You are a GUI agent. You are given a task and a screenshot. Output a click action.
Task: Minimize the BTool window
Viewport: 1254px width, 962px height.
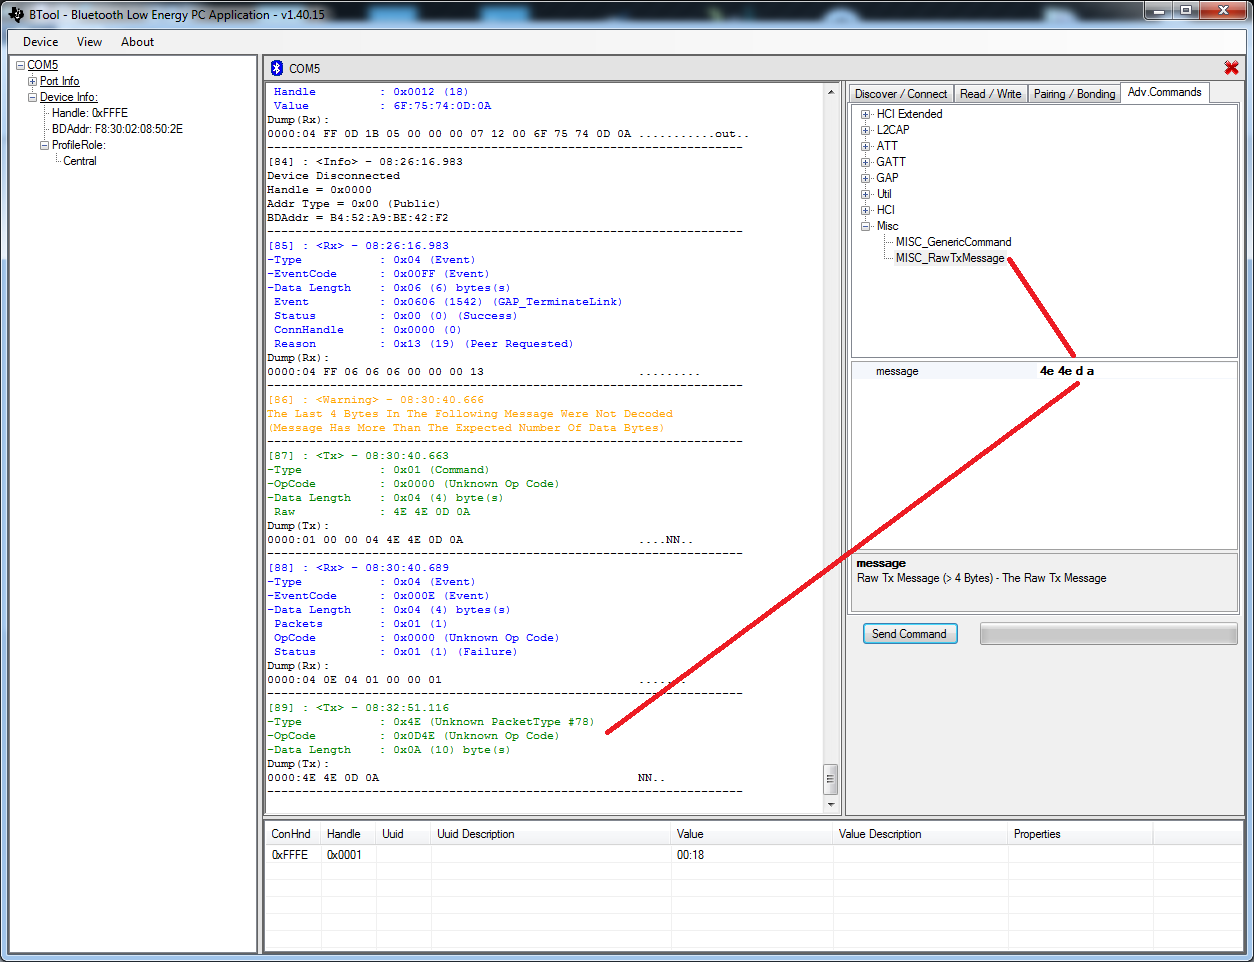[x=1158, y=11]
